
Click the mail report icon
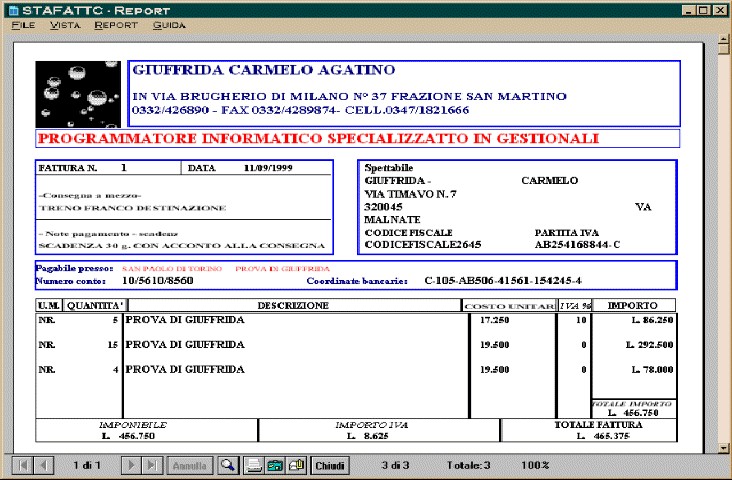coord(296,466)
